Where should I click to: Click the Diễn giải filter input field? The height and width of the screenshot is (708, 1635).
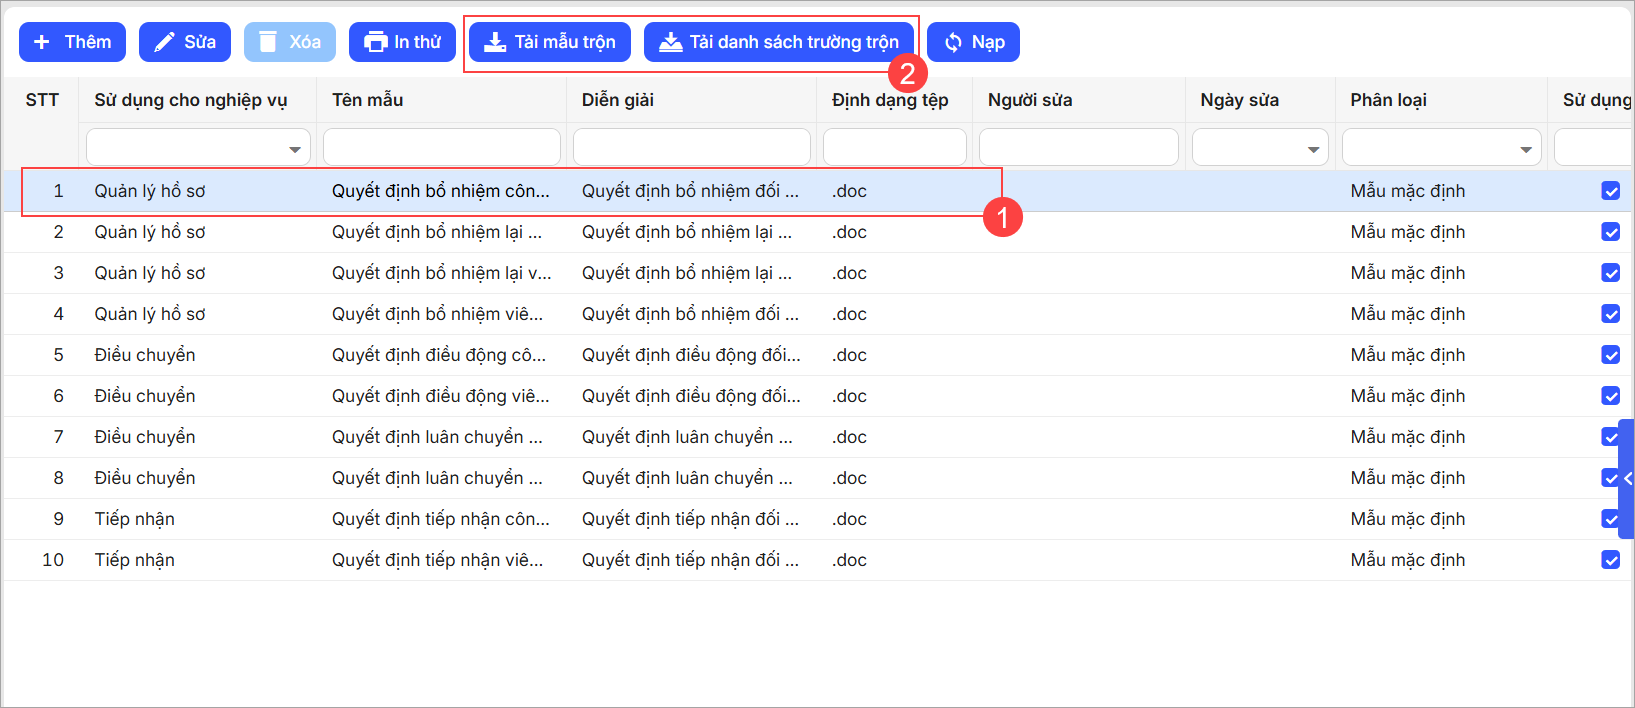coord(691,147)
